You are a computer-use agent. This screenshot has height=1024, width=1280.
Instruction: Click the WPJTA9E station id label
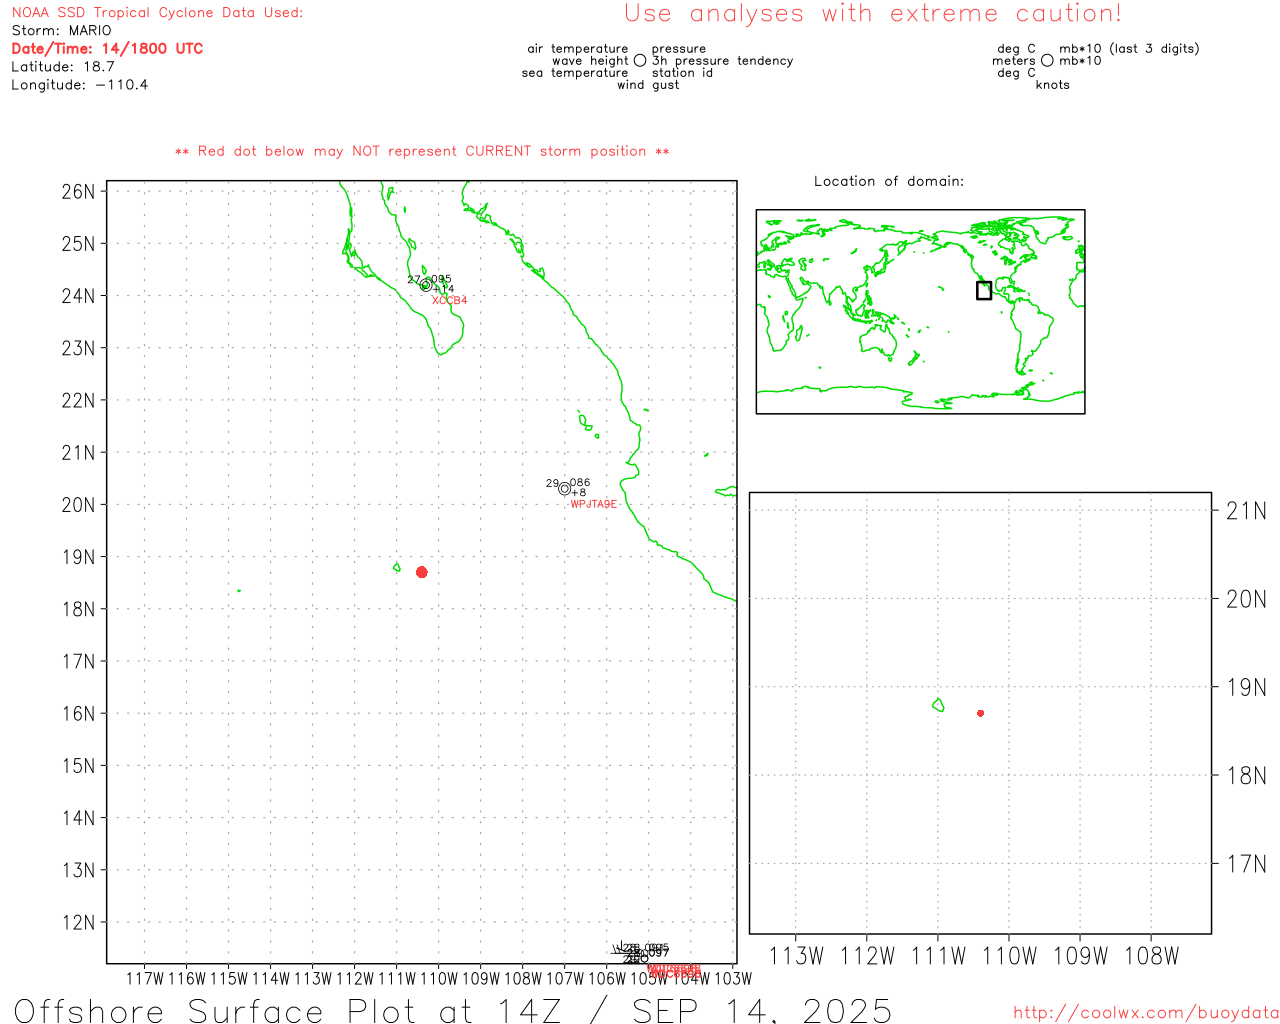(593, 504)
